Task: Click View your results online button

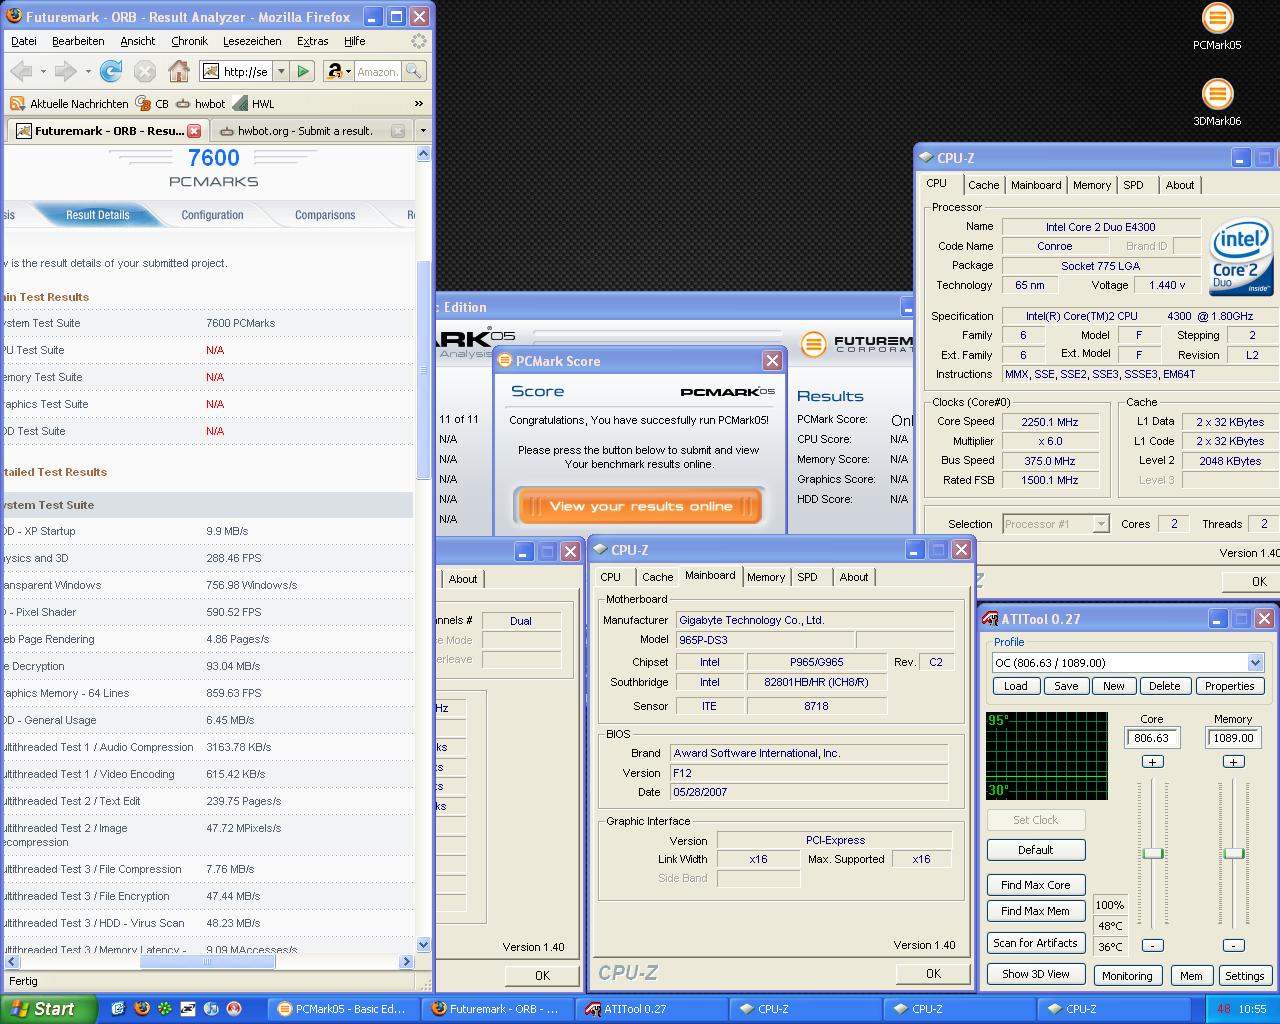Action: 641,506
